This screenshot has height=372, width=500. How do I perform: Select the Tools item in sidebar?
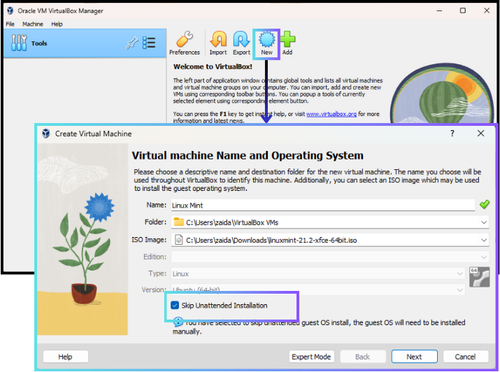point(85,43)
